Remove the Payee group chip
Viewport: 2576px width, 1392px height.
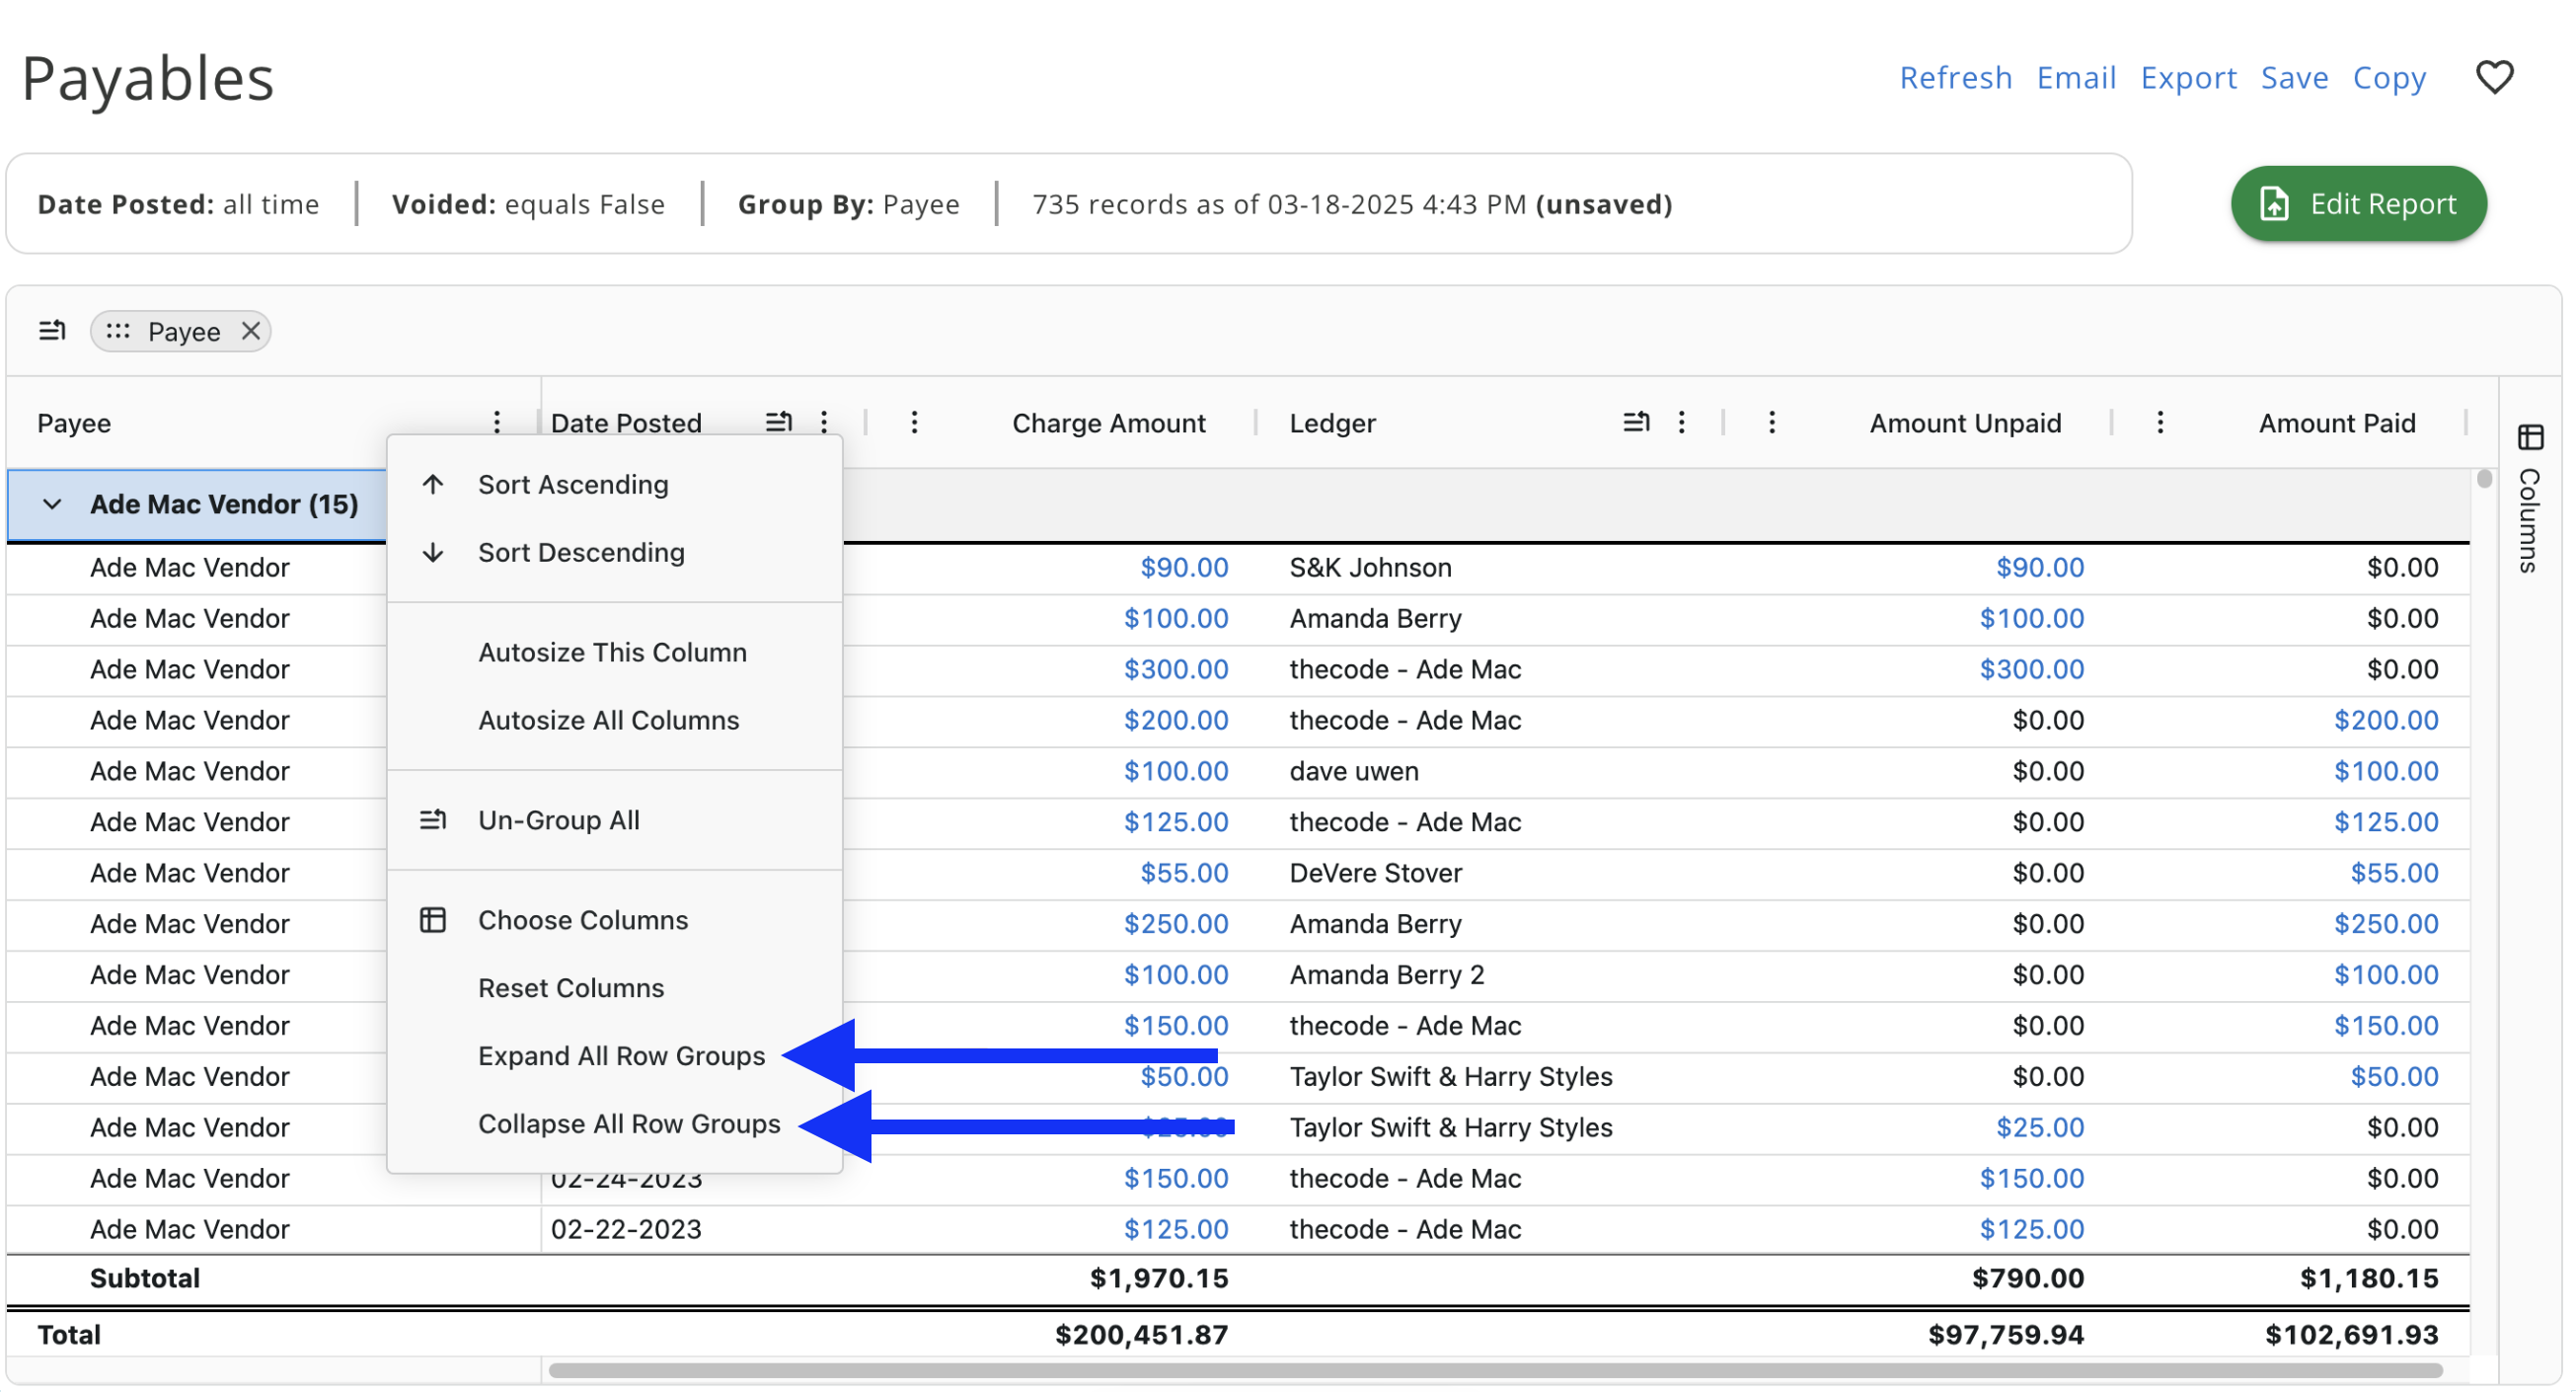[251, 331]
